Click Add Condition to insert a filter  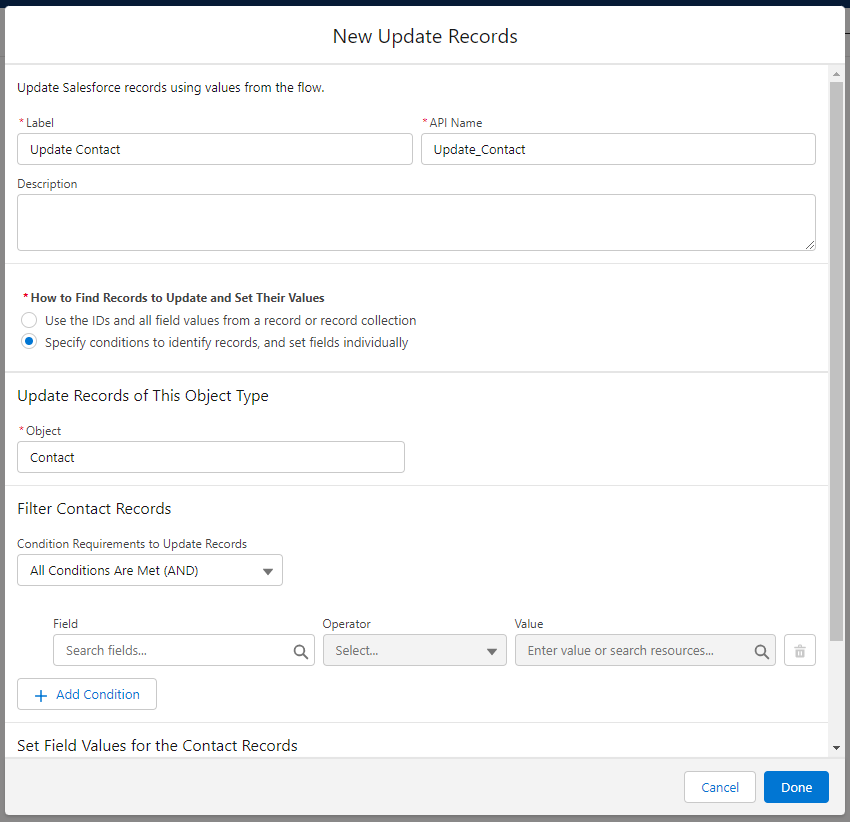(87, 694)
